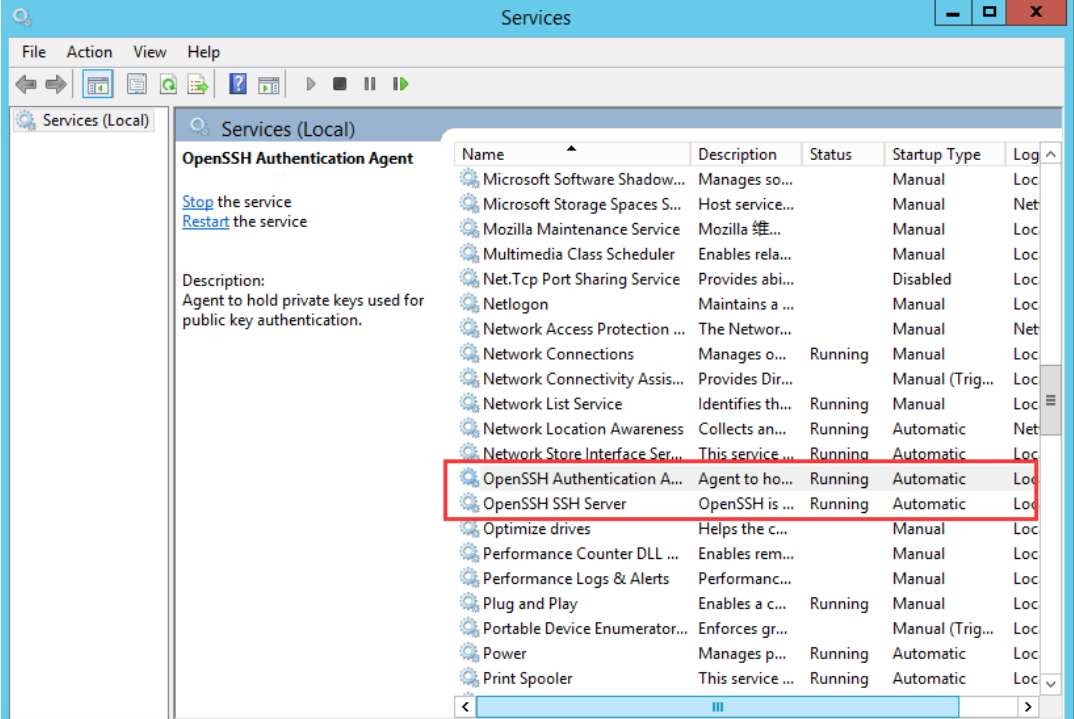Click gear icon of Performance Logs & Alerts
1074x719 pixels.
(x=469, y=579)
